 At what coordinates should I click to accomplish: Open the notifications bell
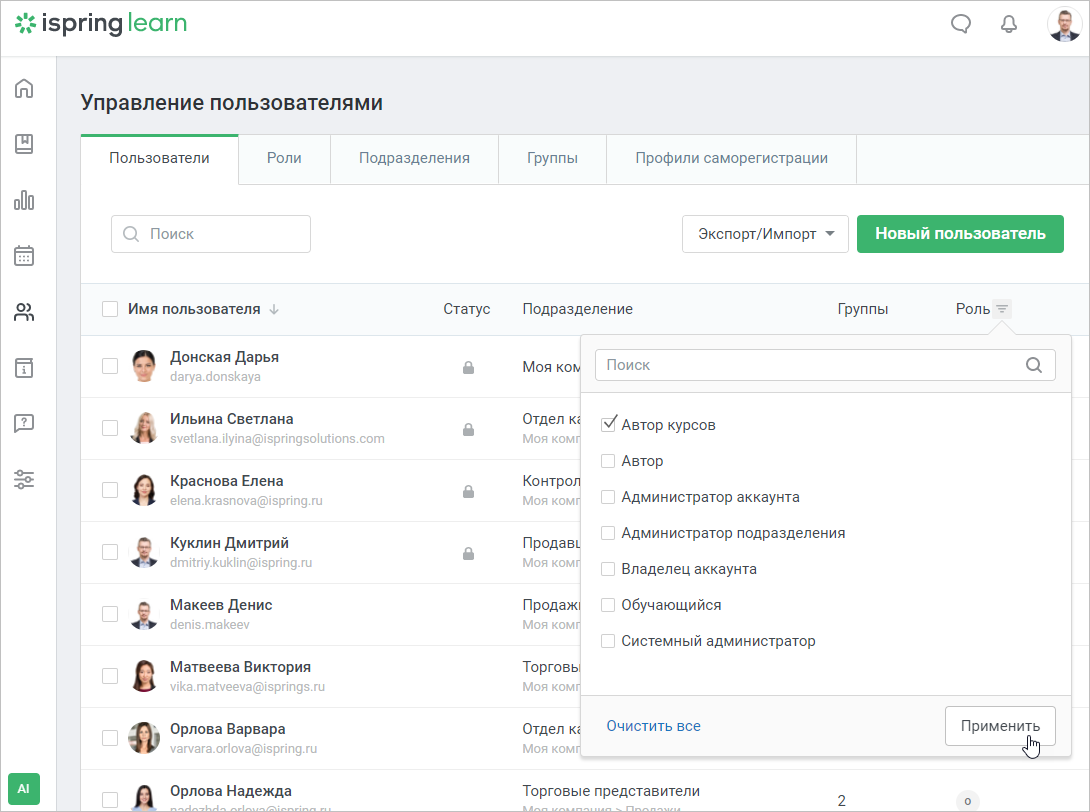1009,24
